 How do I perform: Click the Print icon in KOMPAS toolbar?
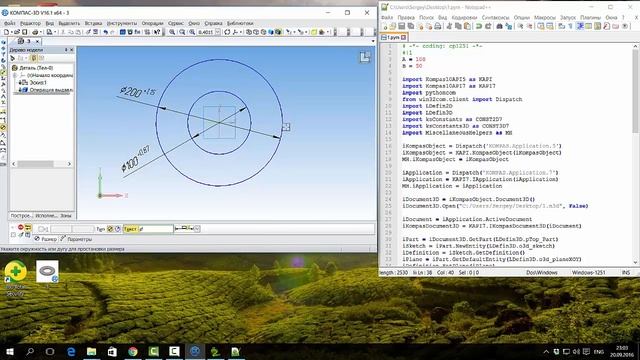point(35,32)
